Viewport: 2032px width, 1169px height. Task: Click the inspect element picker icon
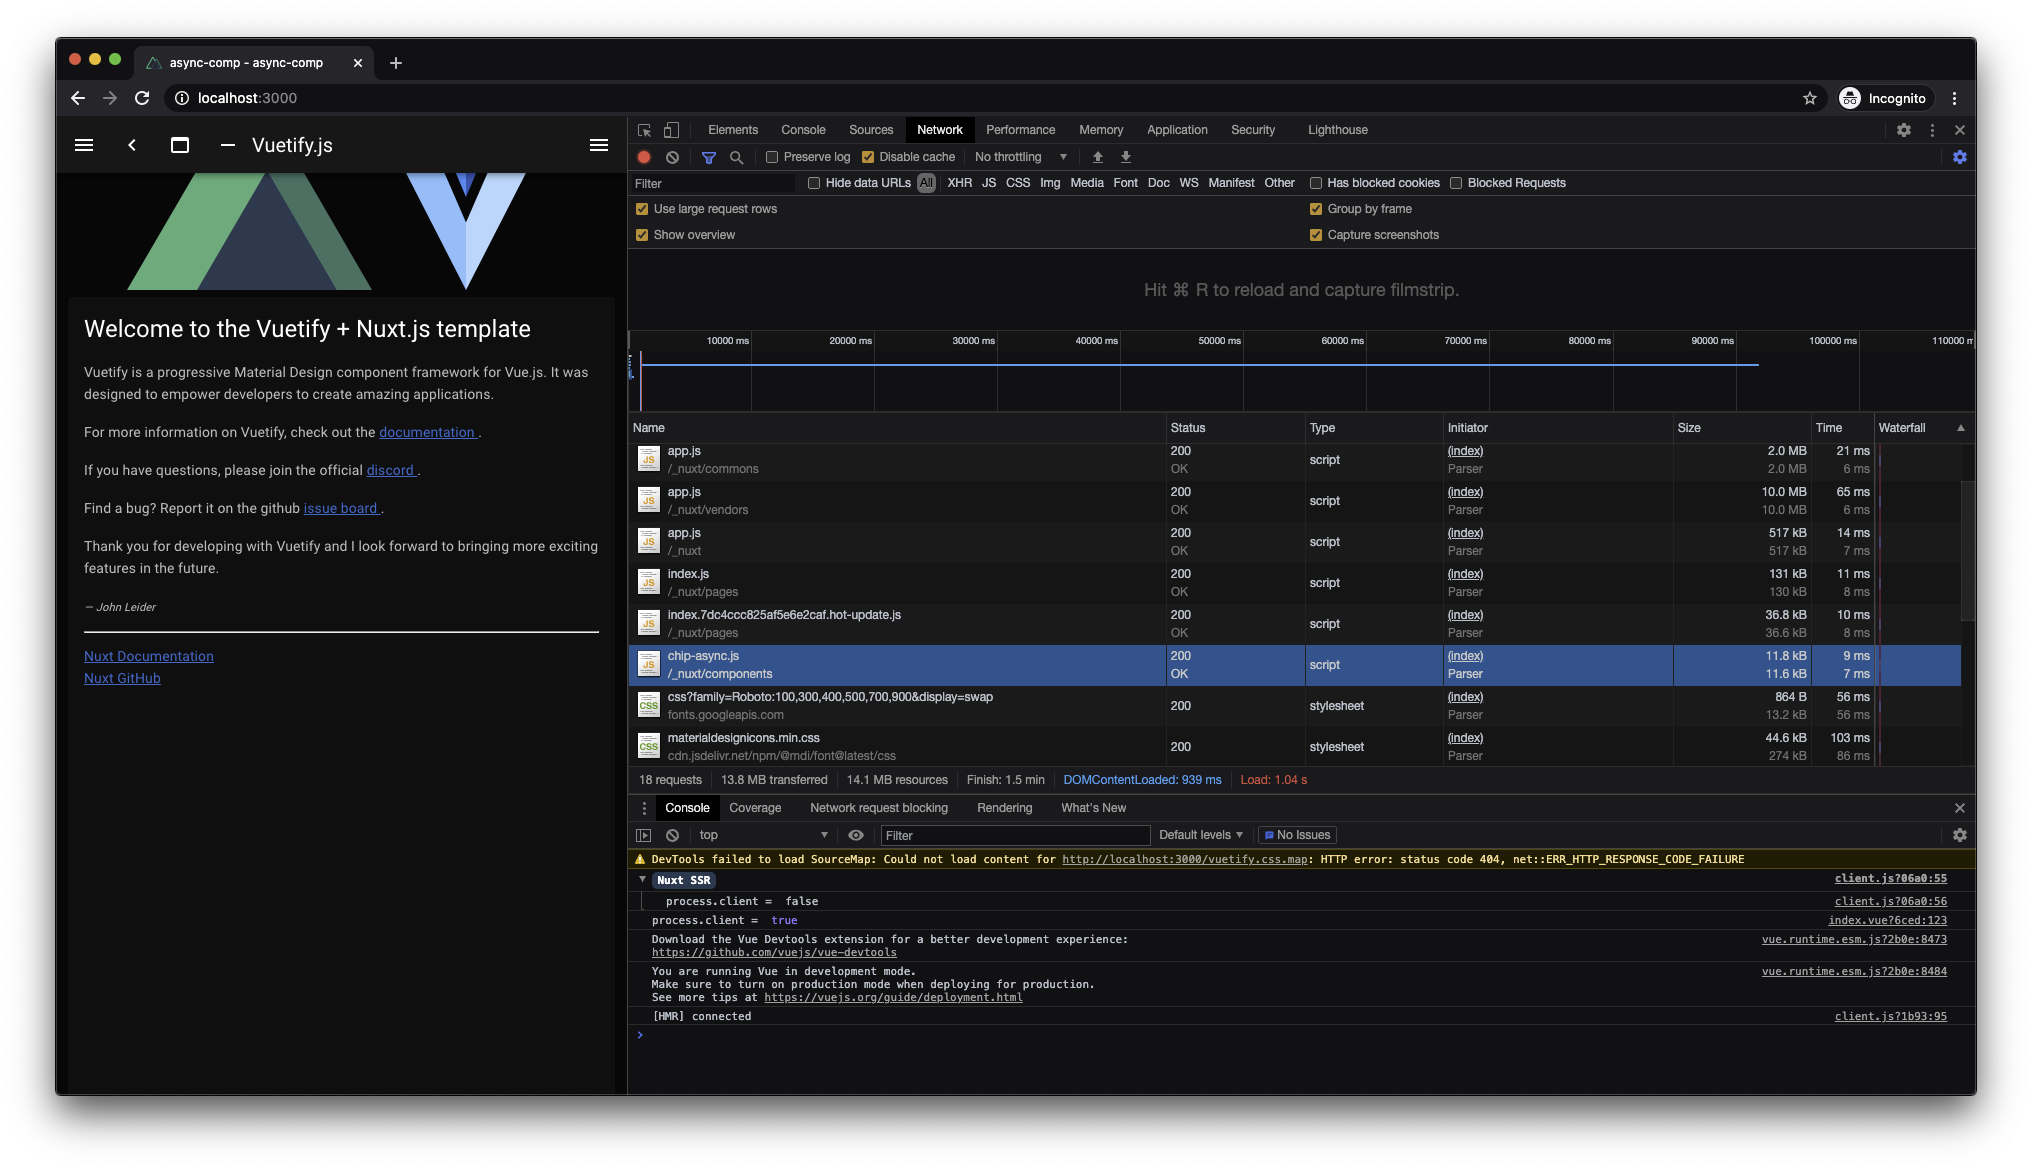644,130
